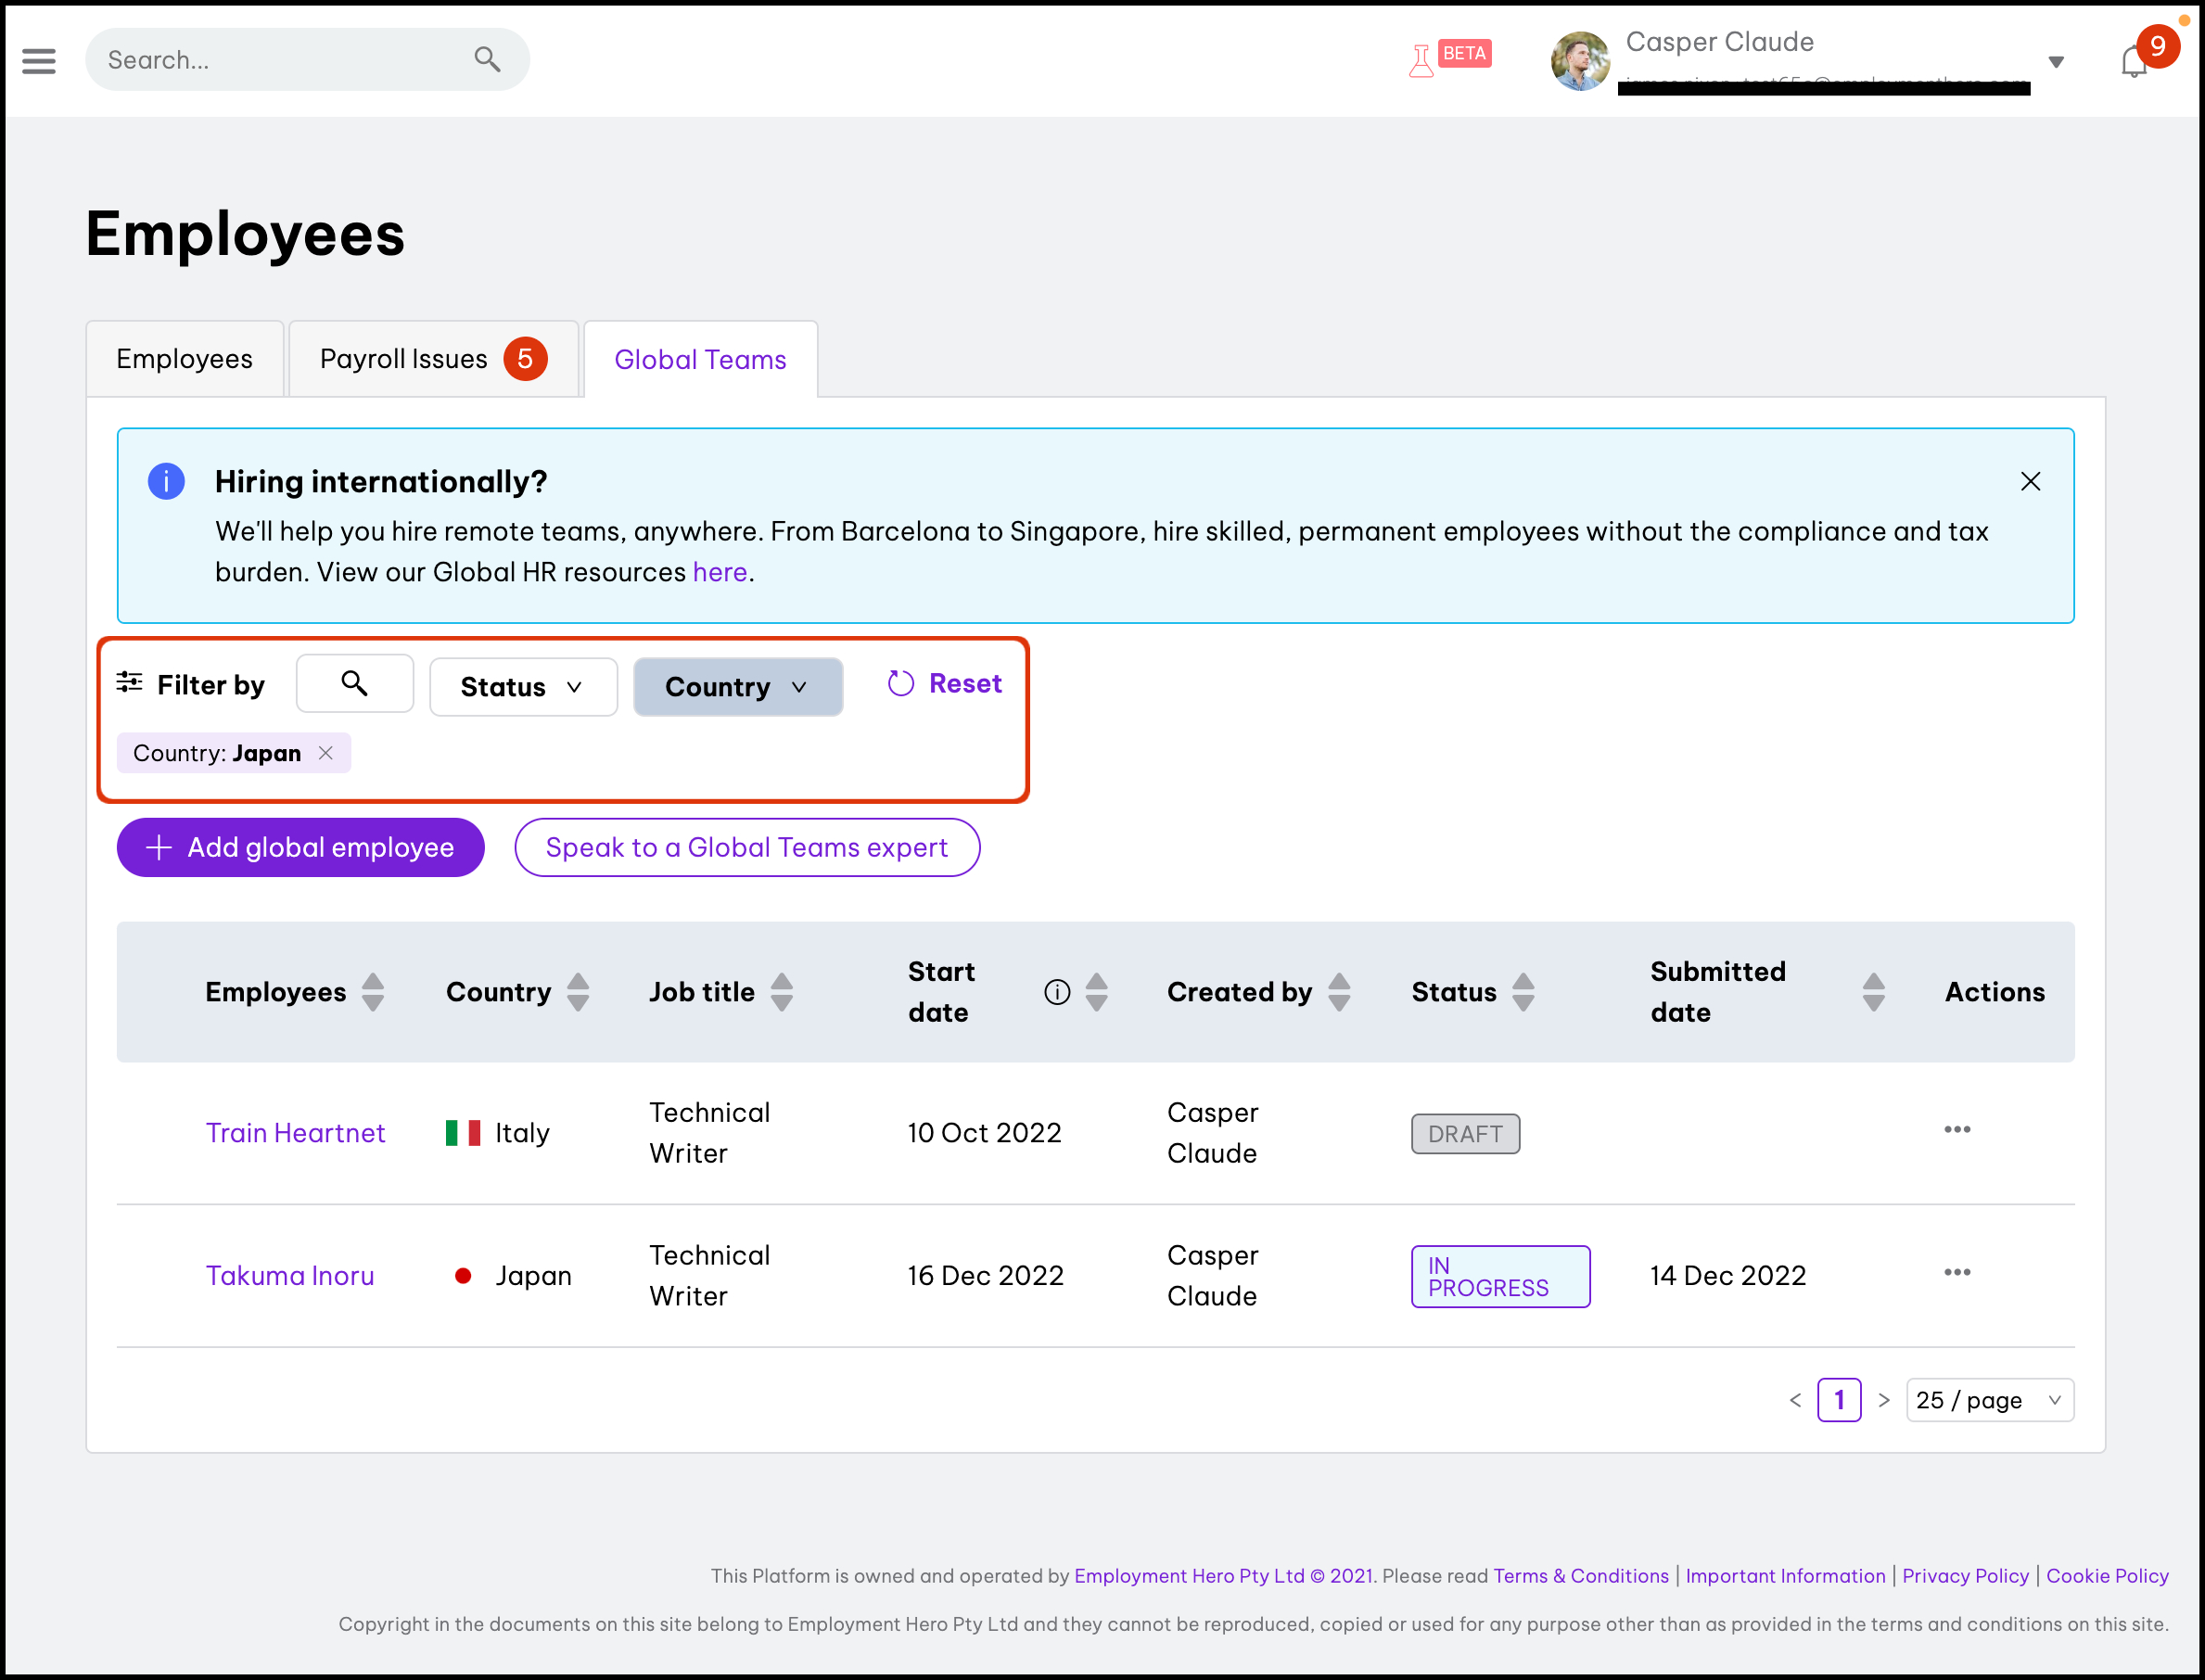Screen dimensions: 2205x1680
Task: Sort table by Status column
Action: point(1523,992)
